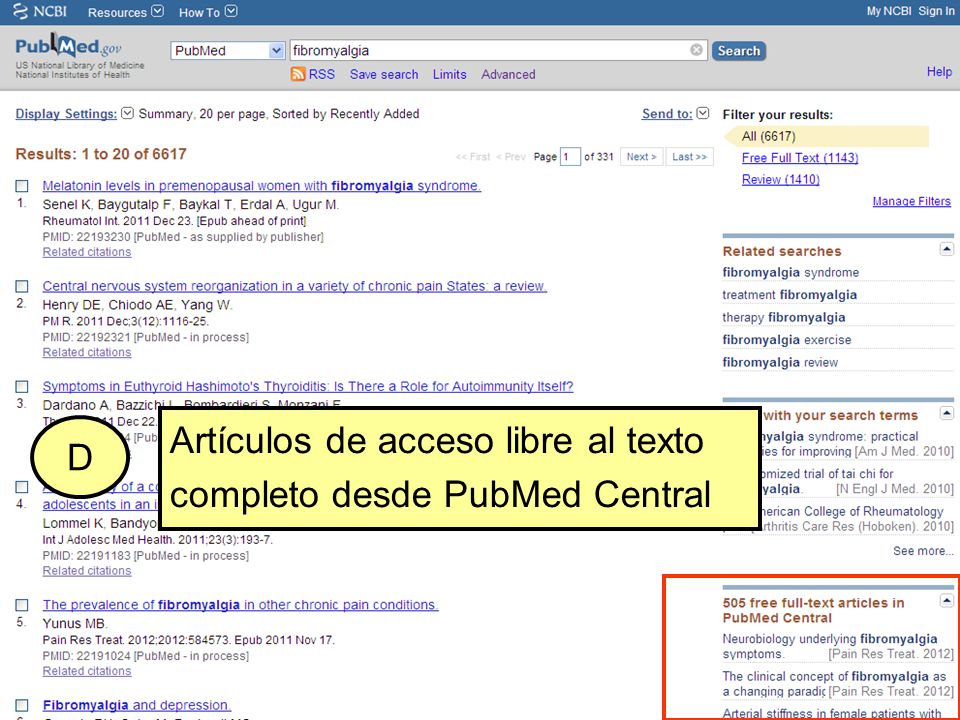Search related term fibromyalgia syndrome
This screenshot has width=960, height=720.
[790, 272]
